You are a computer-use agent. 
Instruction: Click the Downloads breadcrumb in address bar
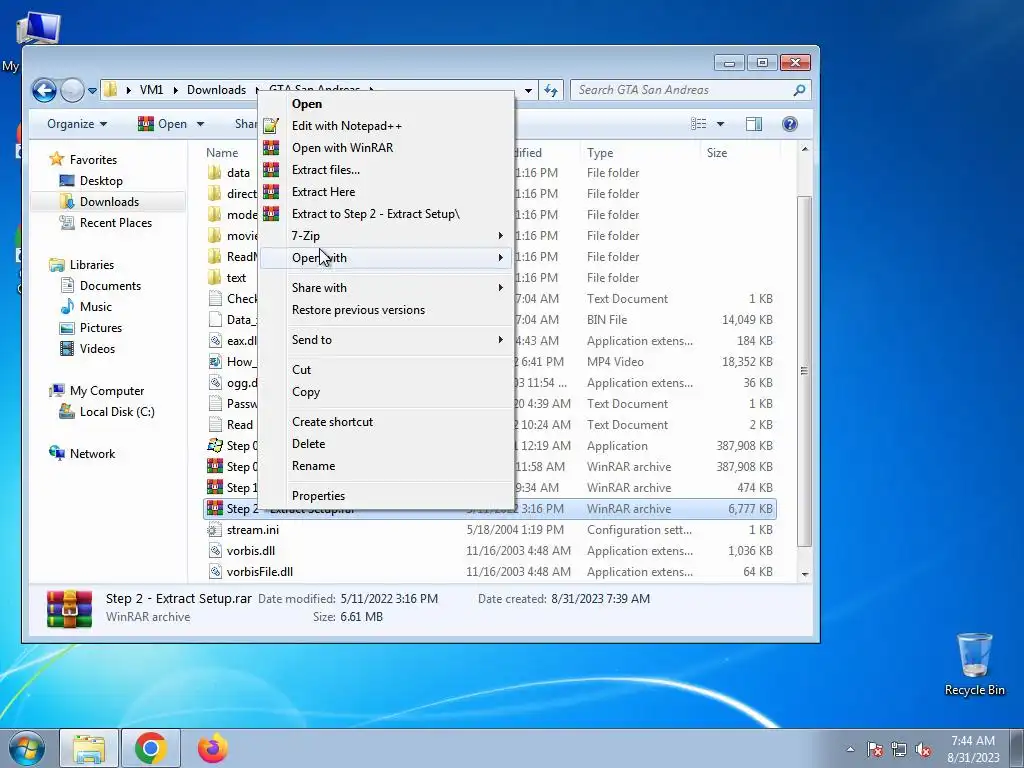216,90
